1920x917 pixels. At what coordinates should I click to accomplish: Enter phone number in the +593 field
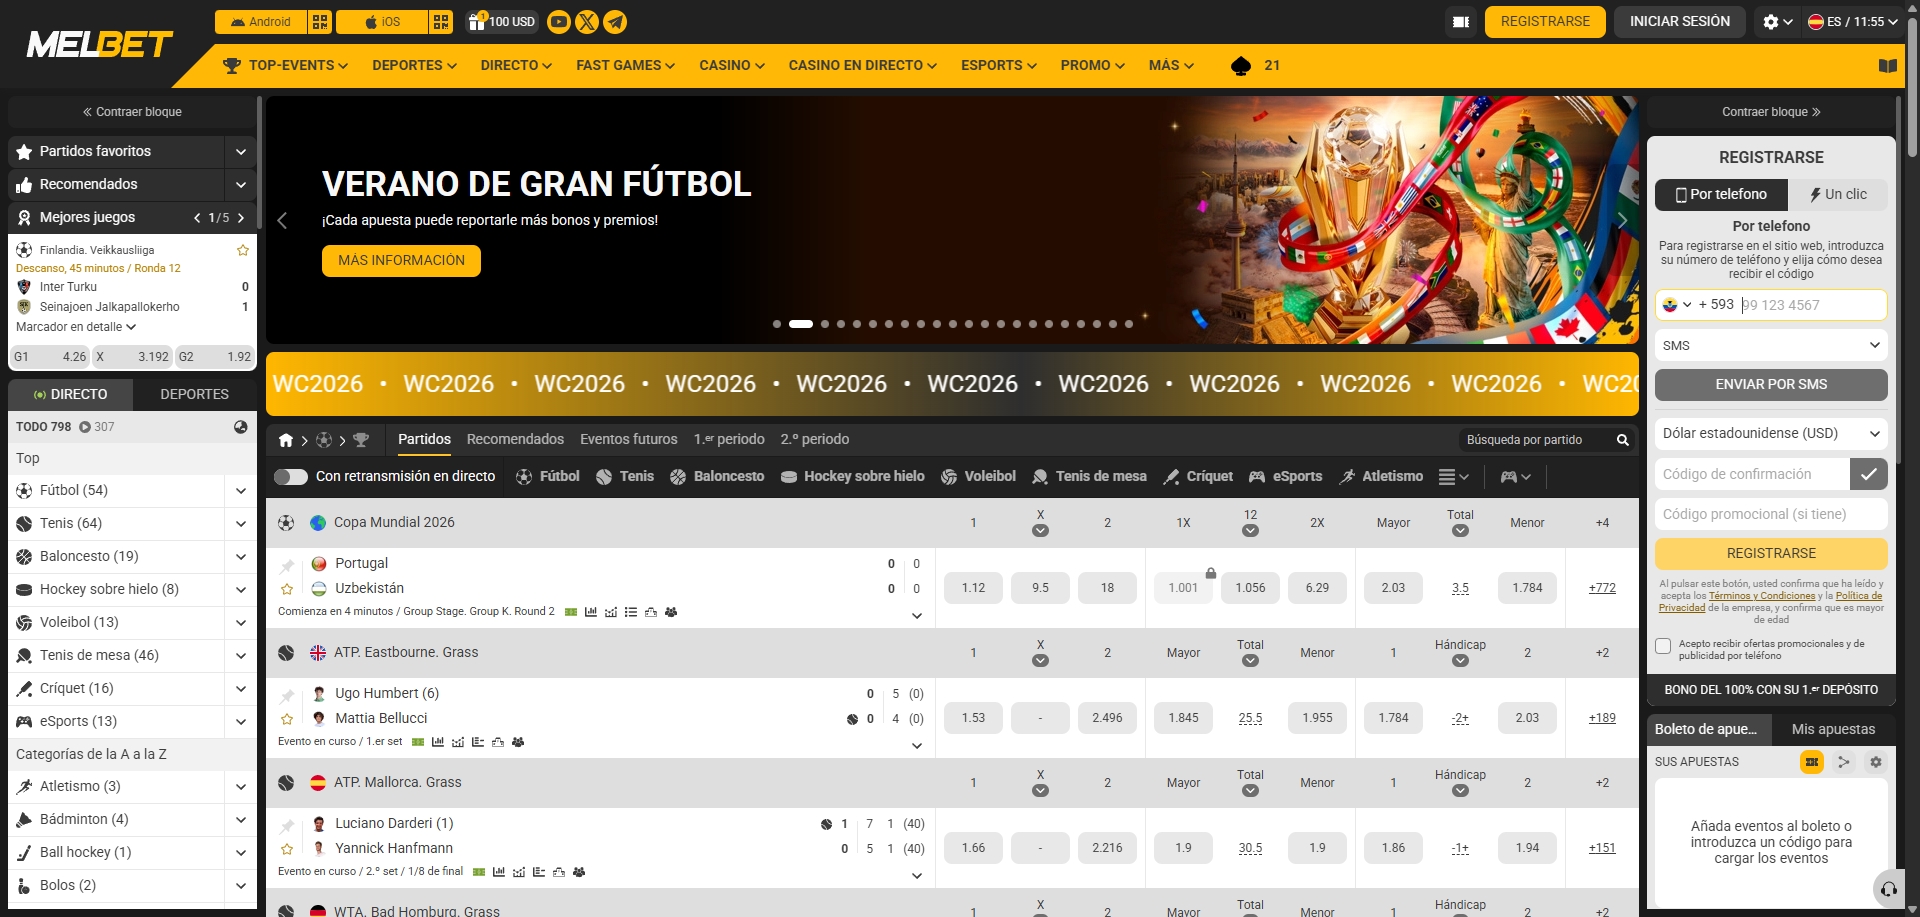point(1812,305)
